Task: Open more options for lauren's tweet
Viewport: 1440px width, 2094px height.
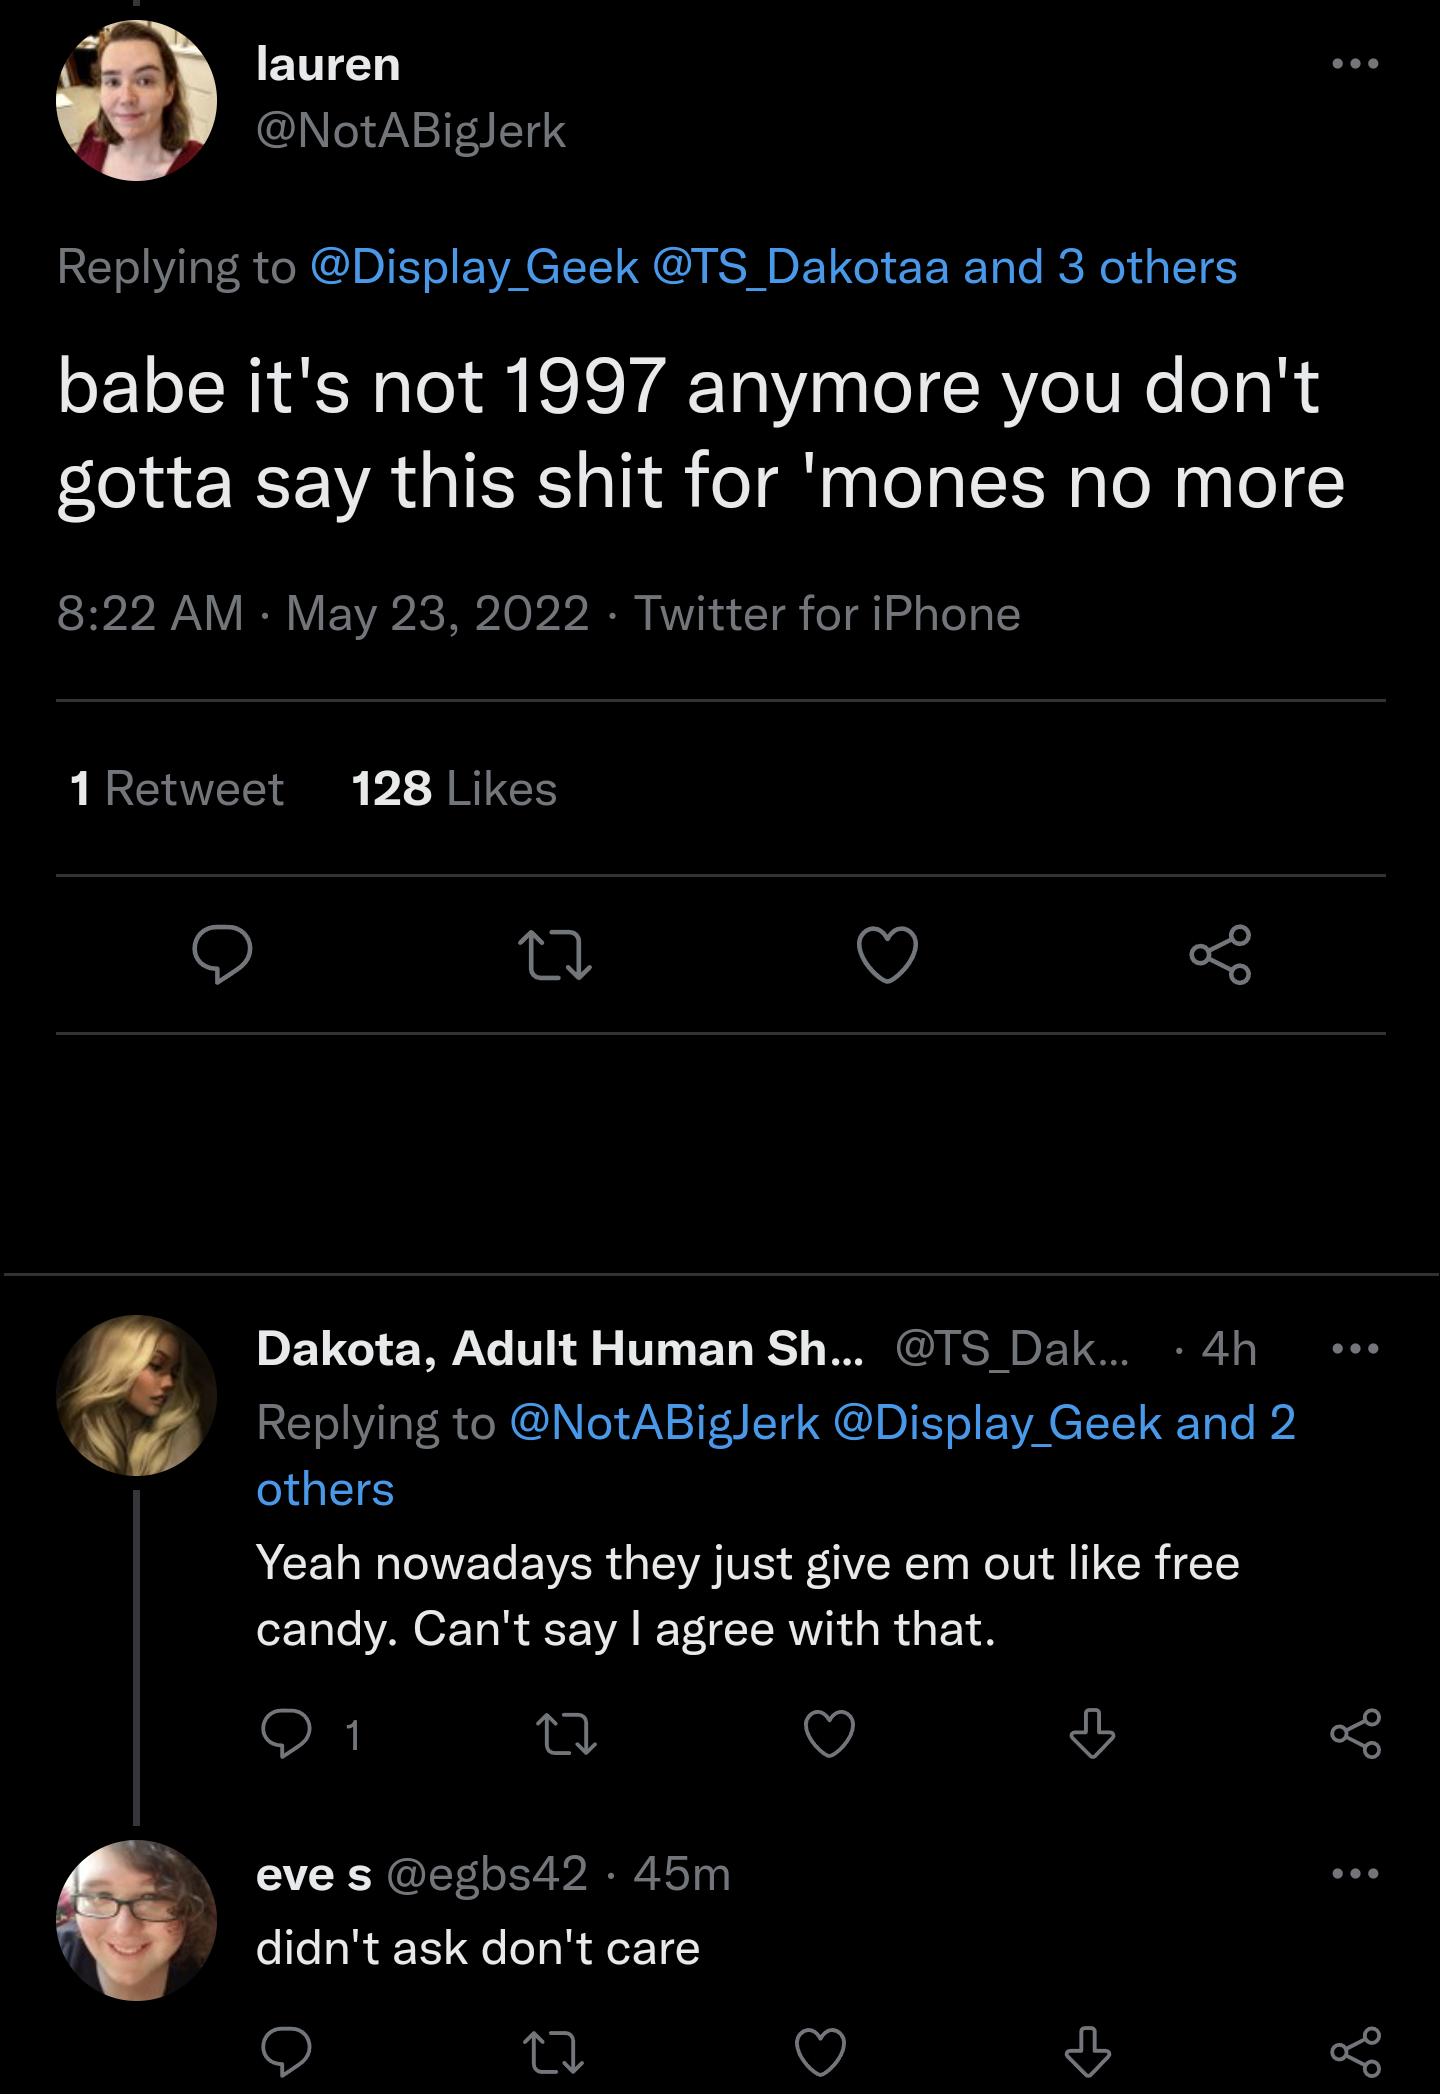Action: pyautogui.click(x=1355, y=64)
